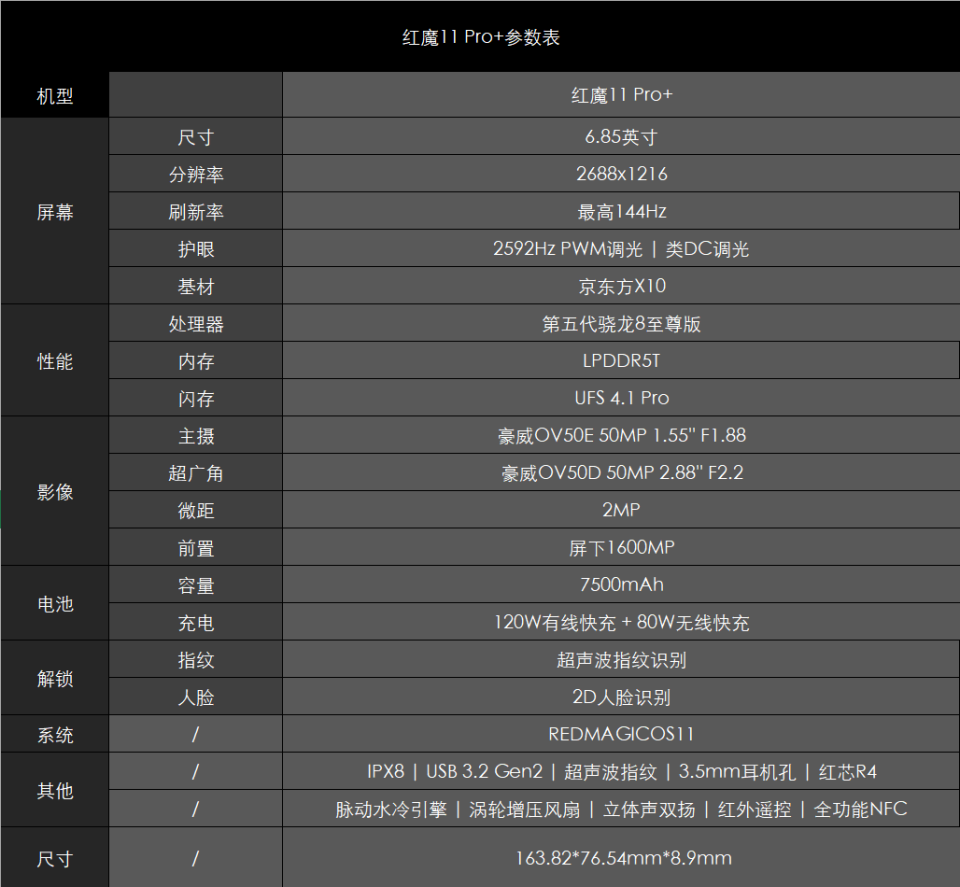Image resolution: width=960 pixels, height=887 pixels.
Task: Click the 2688x1216 resolution value
Action: [x=621, y=174]
